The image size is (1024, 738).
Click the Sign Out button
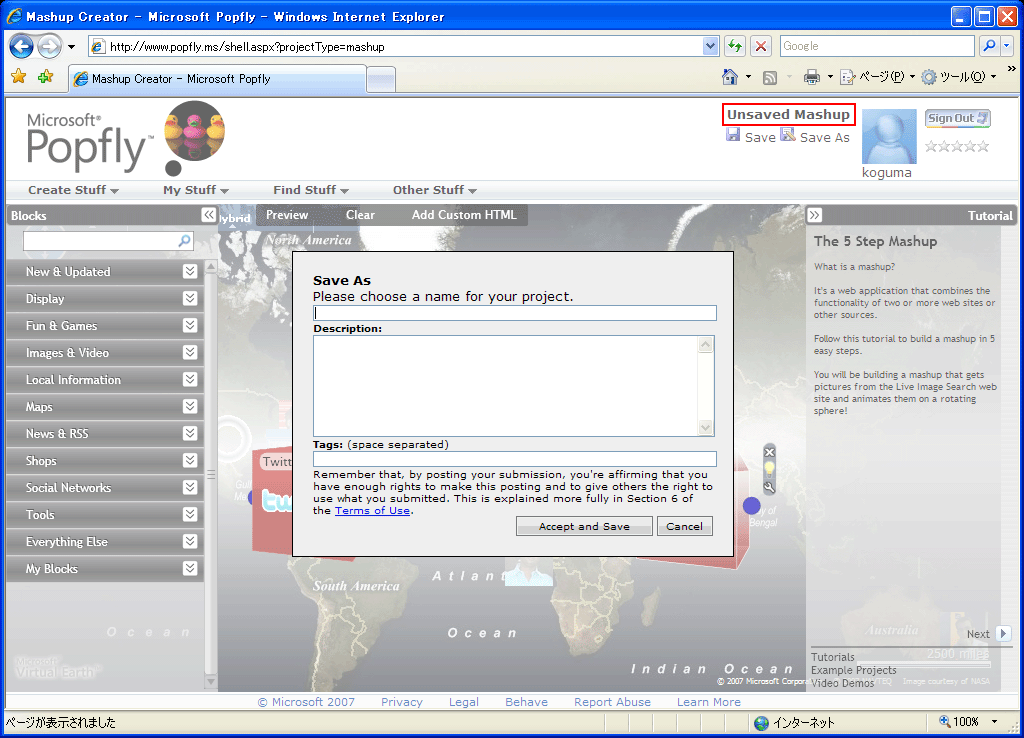957,118
